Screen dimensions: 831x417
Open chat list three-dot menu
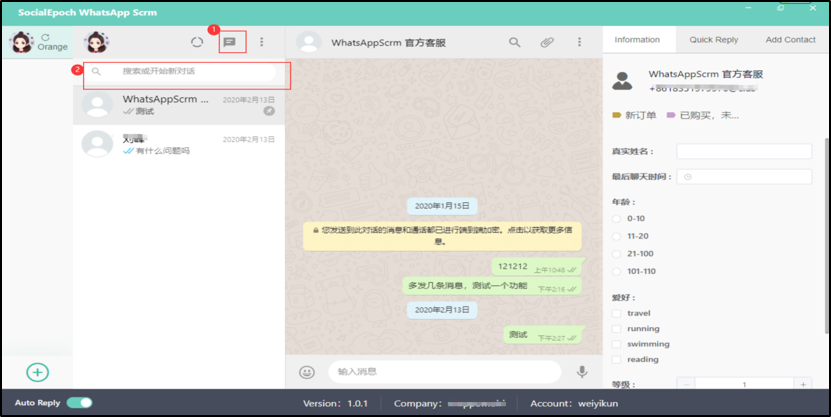(x=261, y=42)
